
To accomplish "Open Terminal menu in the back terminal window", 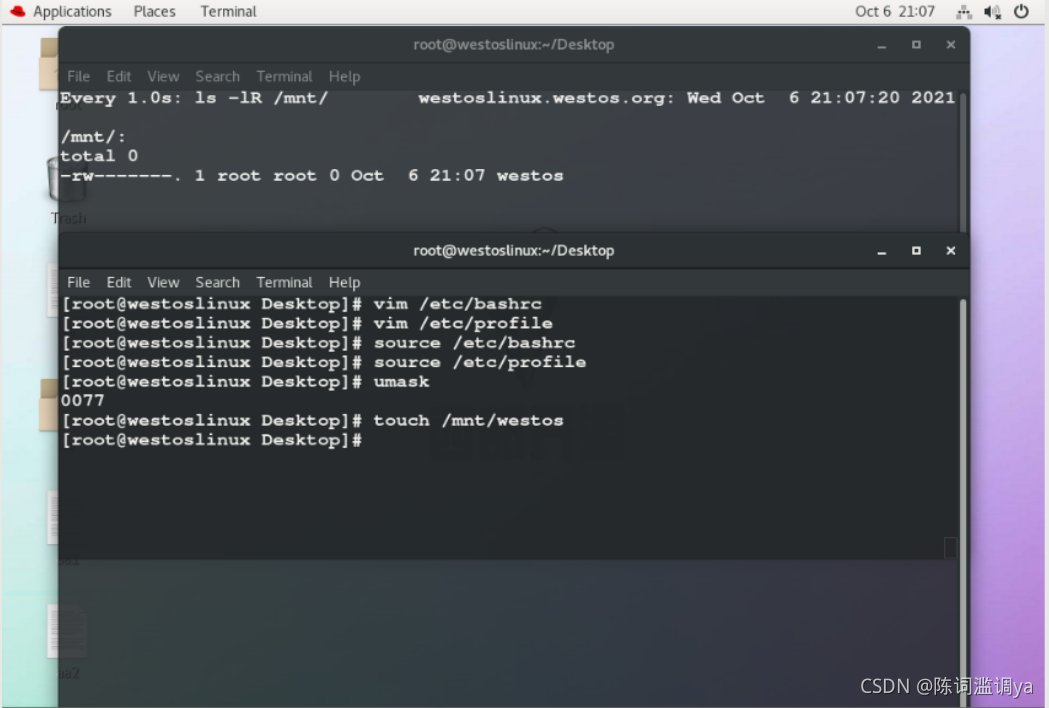I will [284, 76].
